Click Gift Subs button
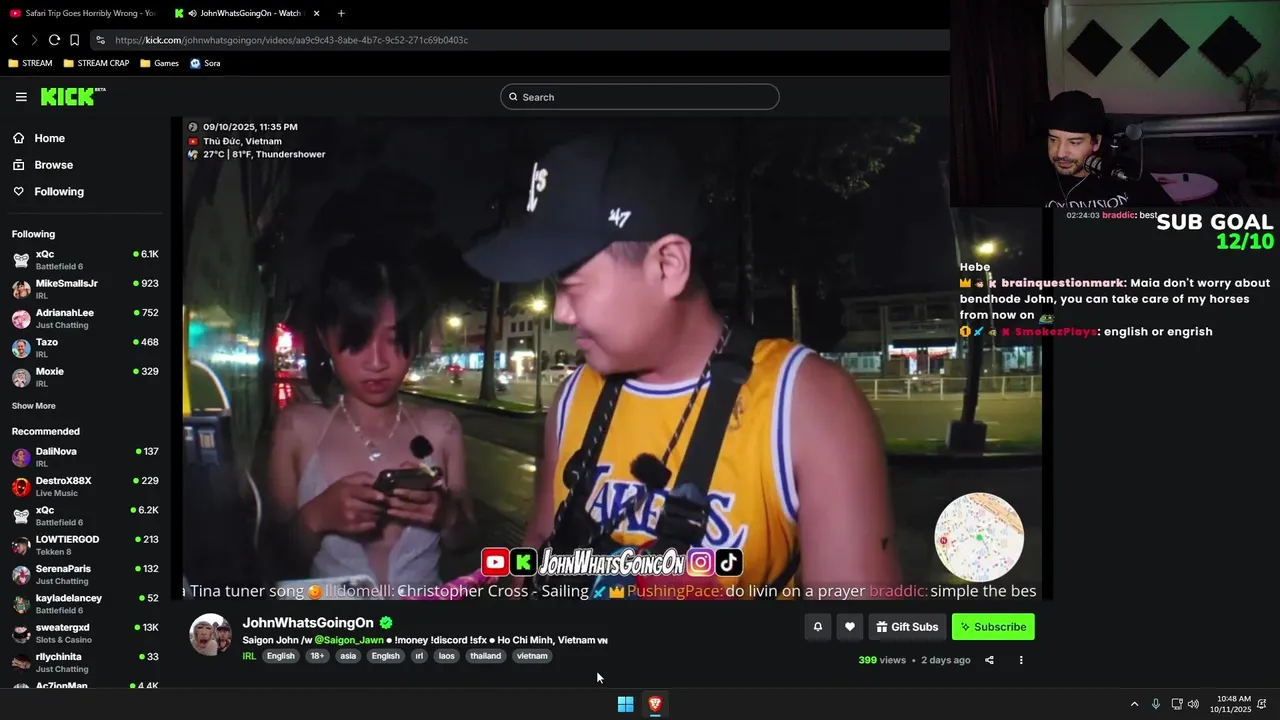 (x=907, y=627)
